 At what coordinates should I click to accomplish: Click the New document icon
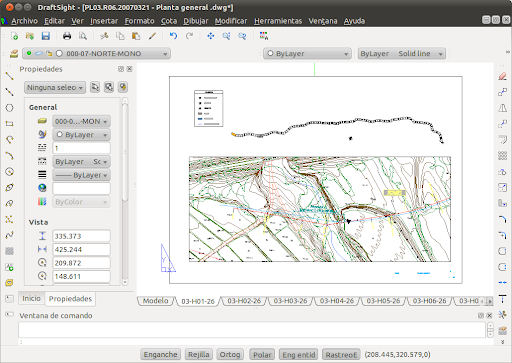14,36
